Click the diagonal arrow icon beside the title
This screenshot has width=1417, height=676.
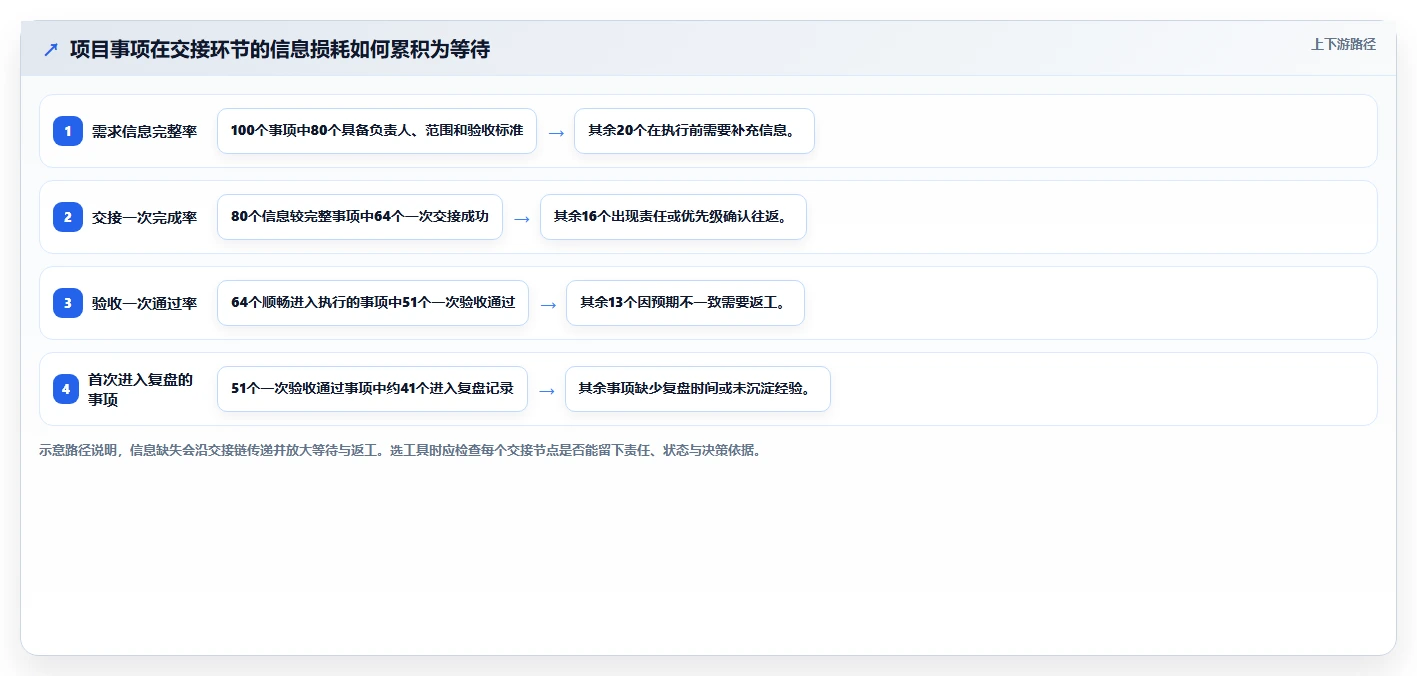pos(51,49)
